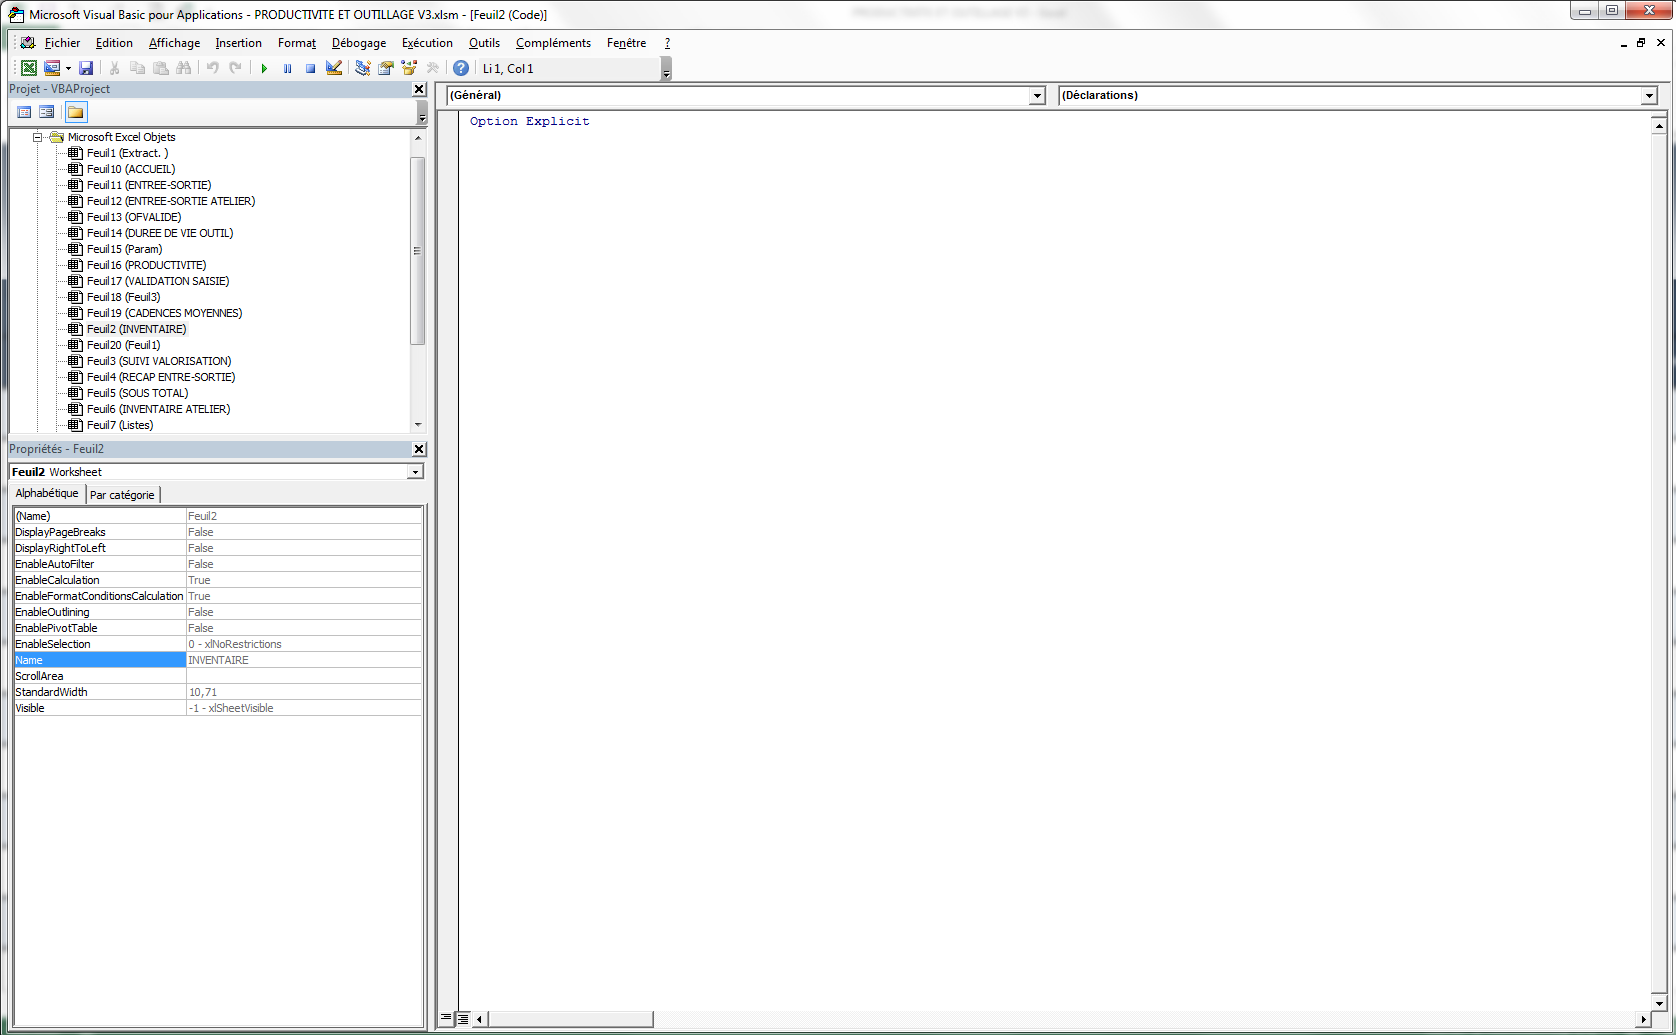Click the StandardWidth value 10,71

click(304, 692)
